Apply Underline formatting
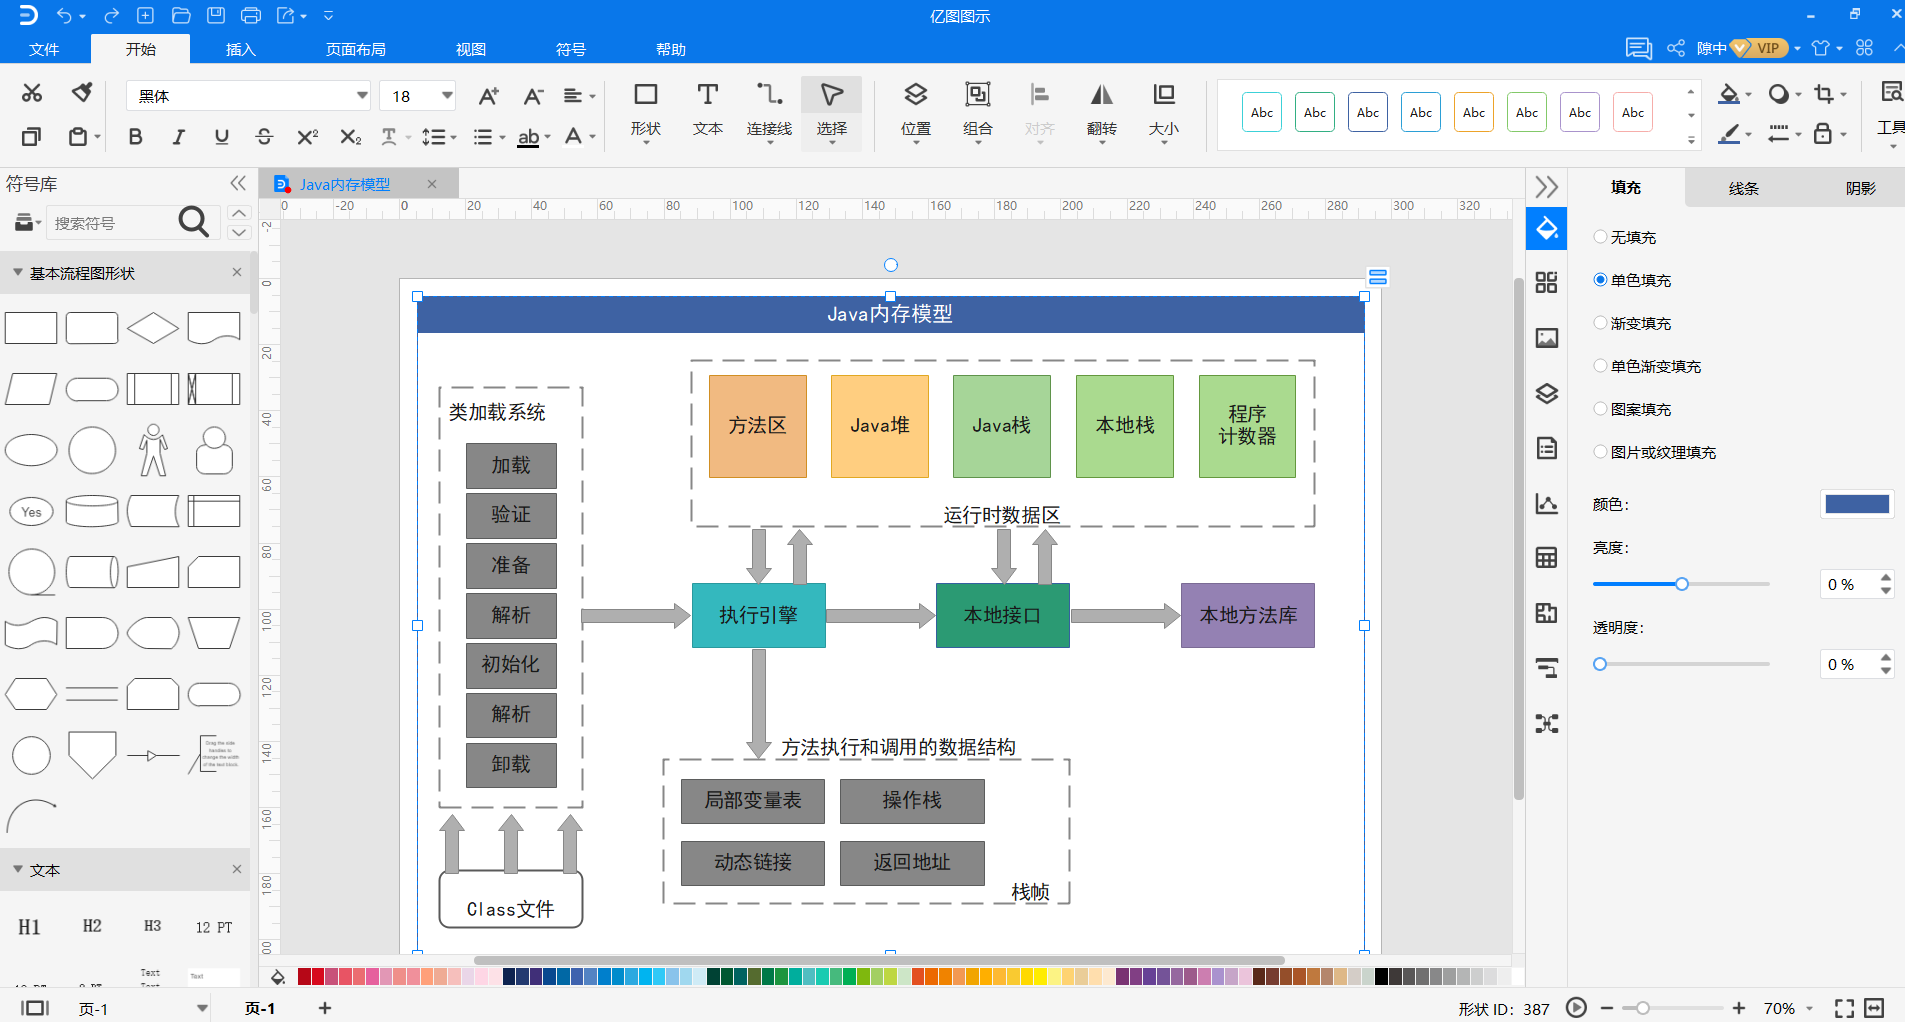Viewport: 1905px width, 1022px height. [222, 137]
